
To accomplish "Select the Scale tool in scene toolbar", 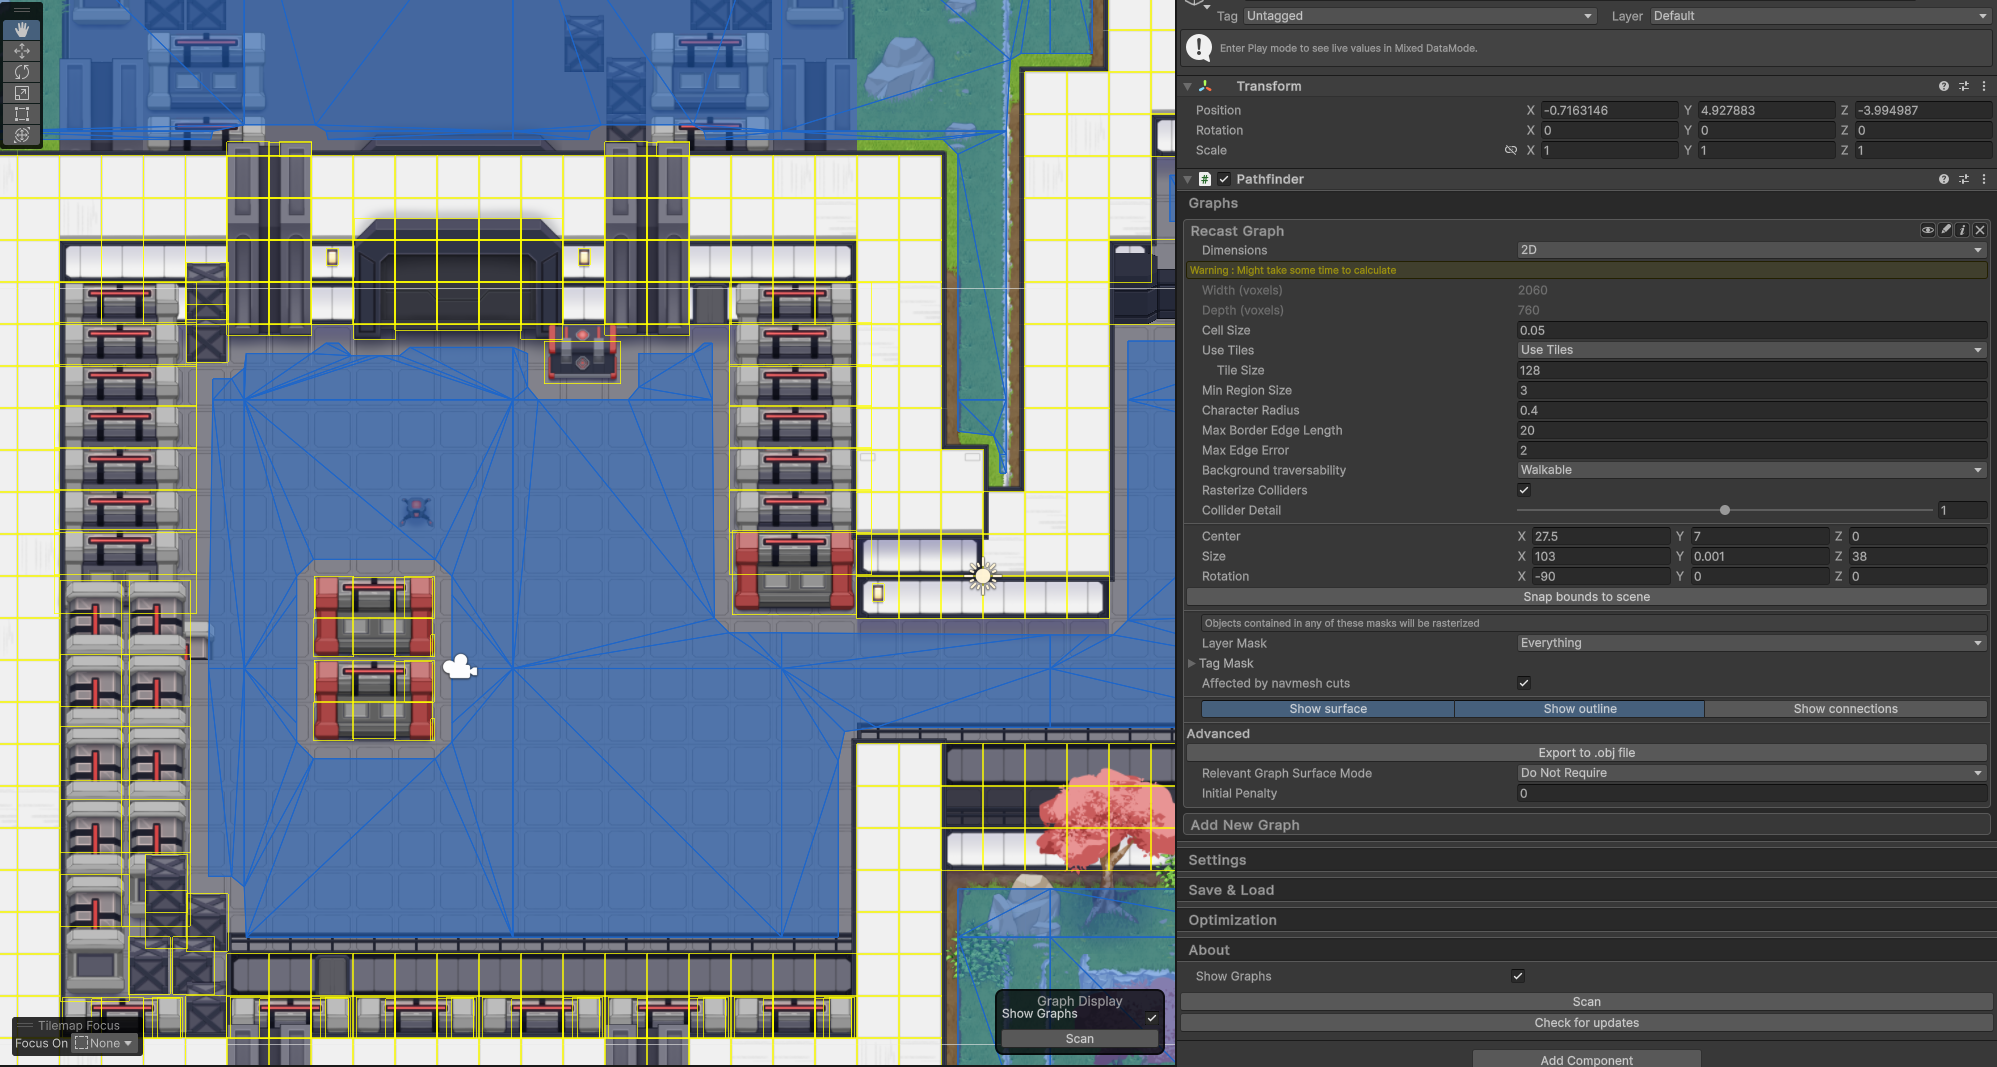I will point(22,93).
